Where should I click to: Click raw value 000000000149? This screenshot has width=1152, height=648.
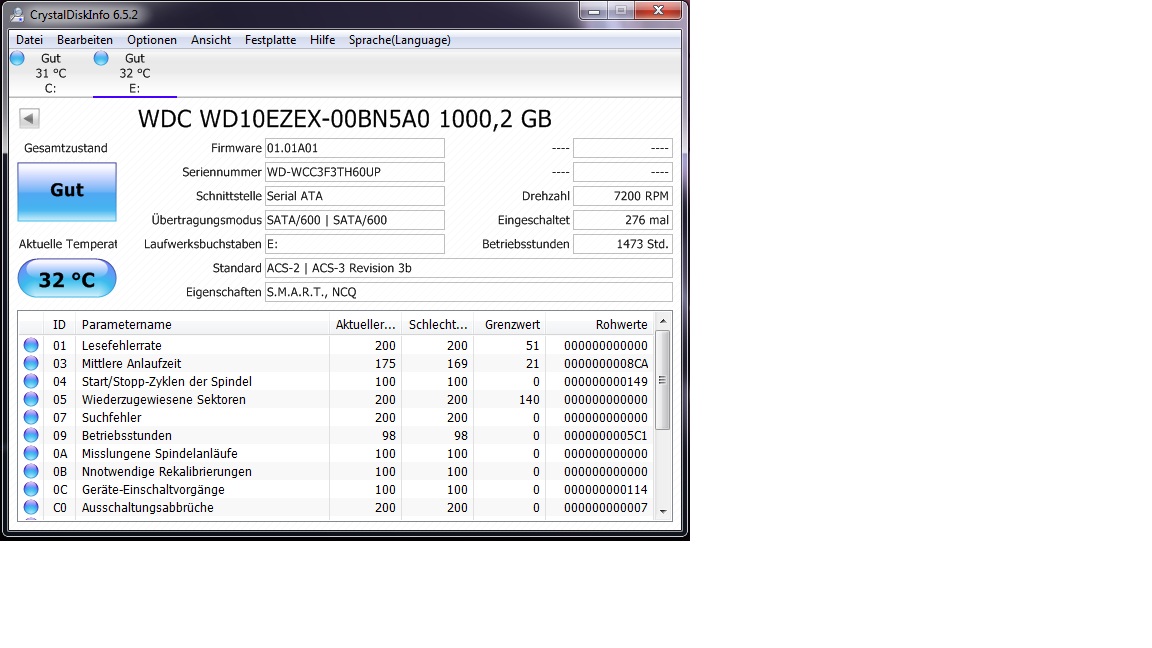606,381
